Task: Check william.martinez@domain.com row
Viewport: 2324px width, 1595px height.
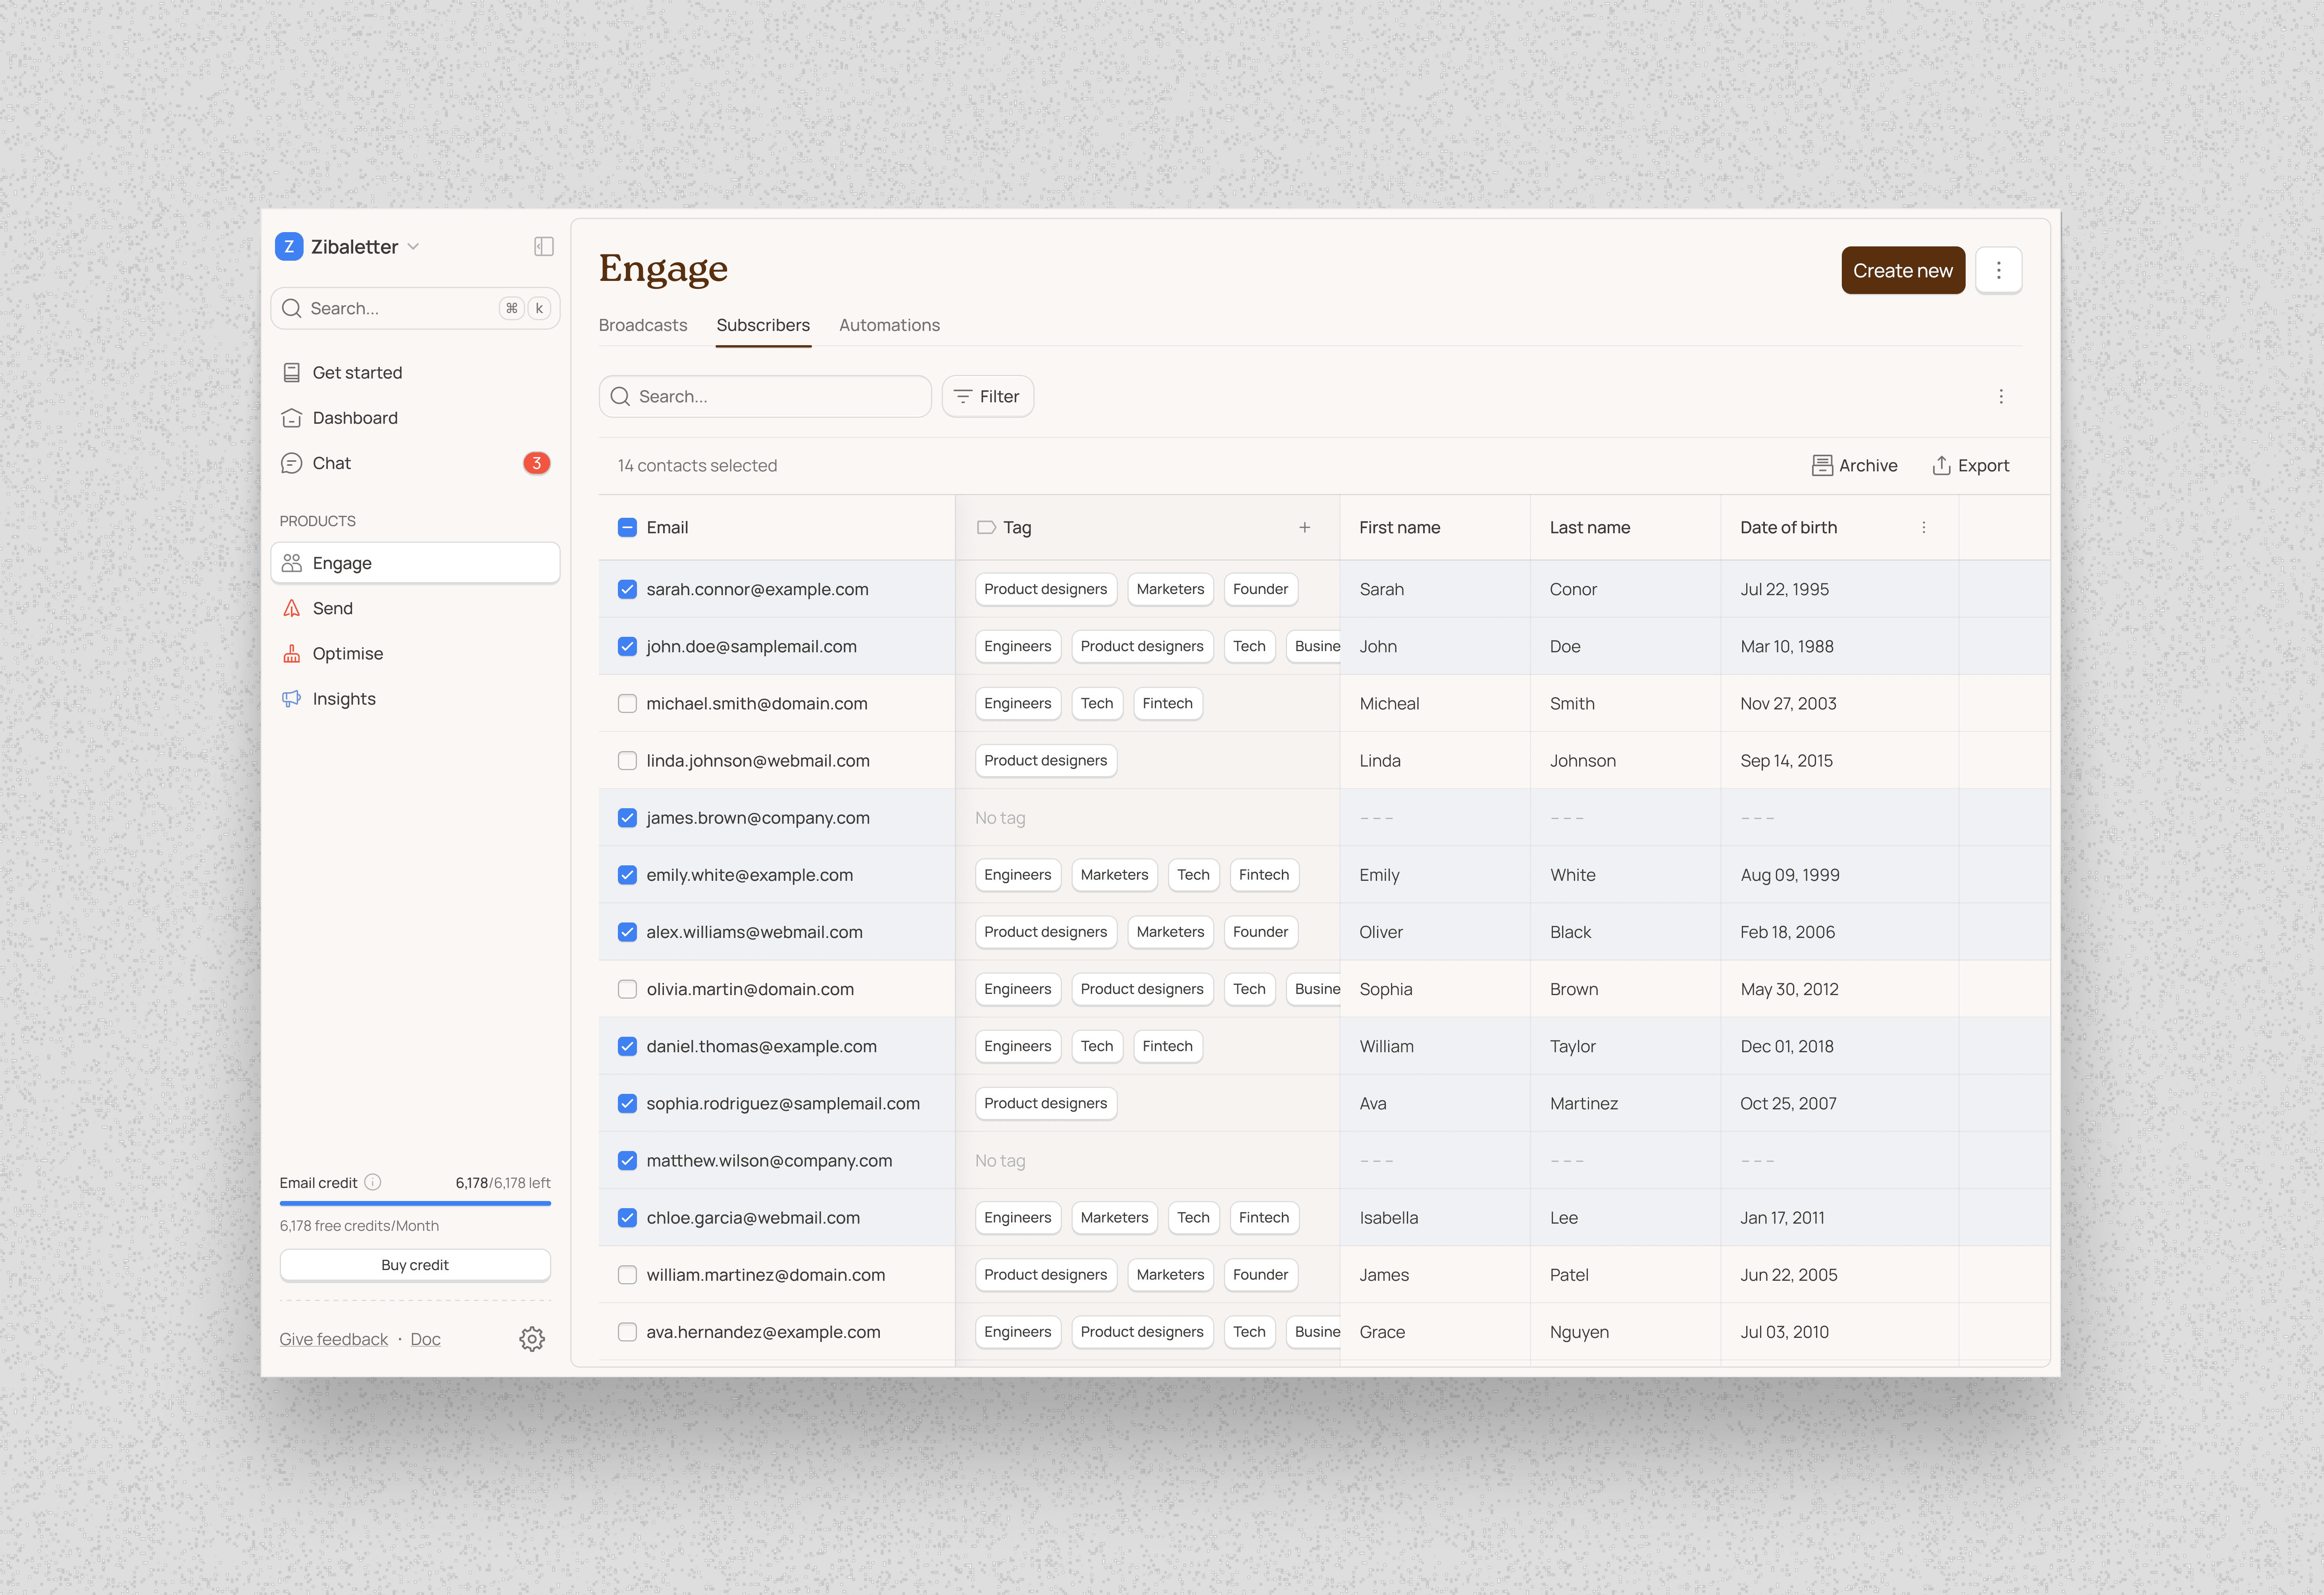Action: [627, 1275]
